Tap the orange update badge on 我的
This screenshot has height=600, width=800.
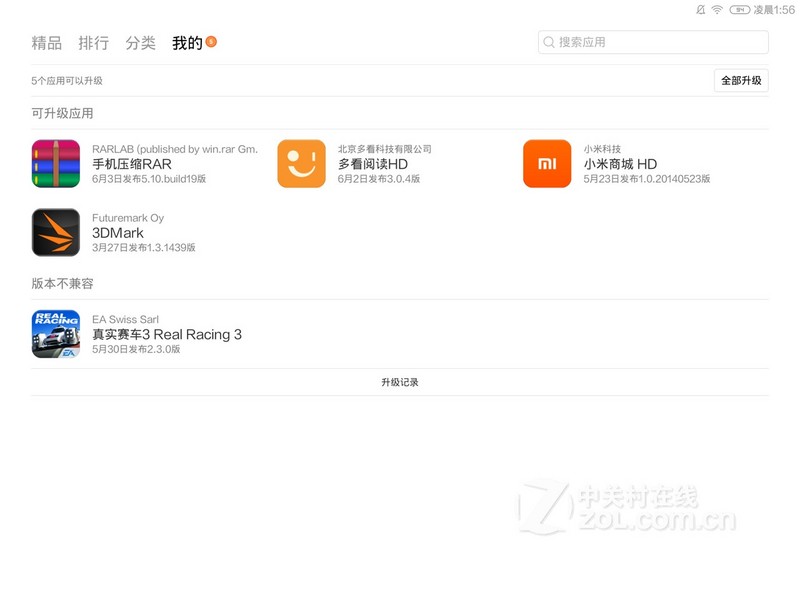(x=211, y=42)
